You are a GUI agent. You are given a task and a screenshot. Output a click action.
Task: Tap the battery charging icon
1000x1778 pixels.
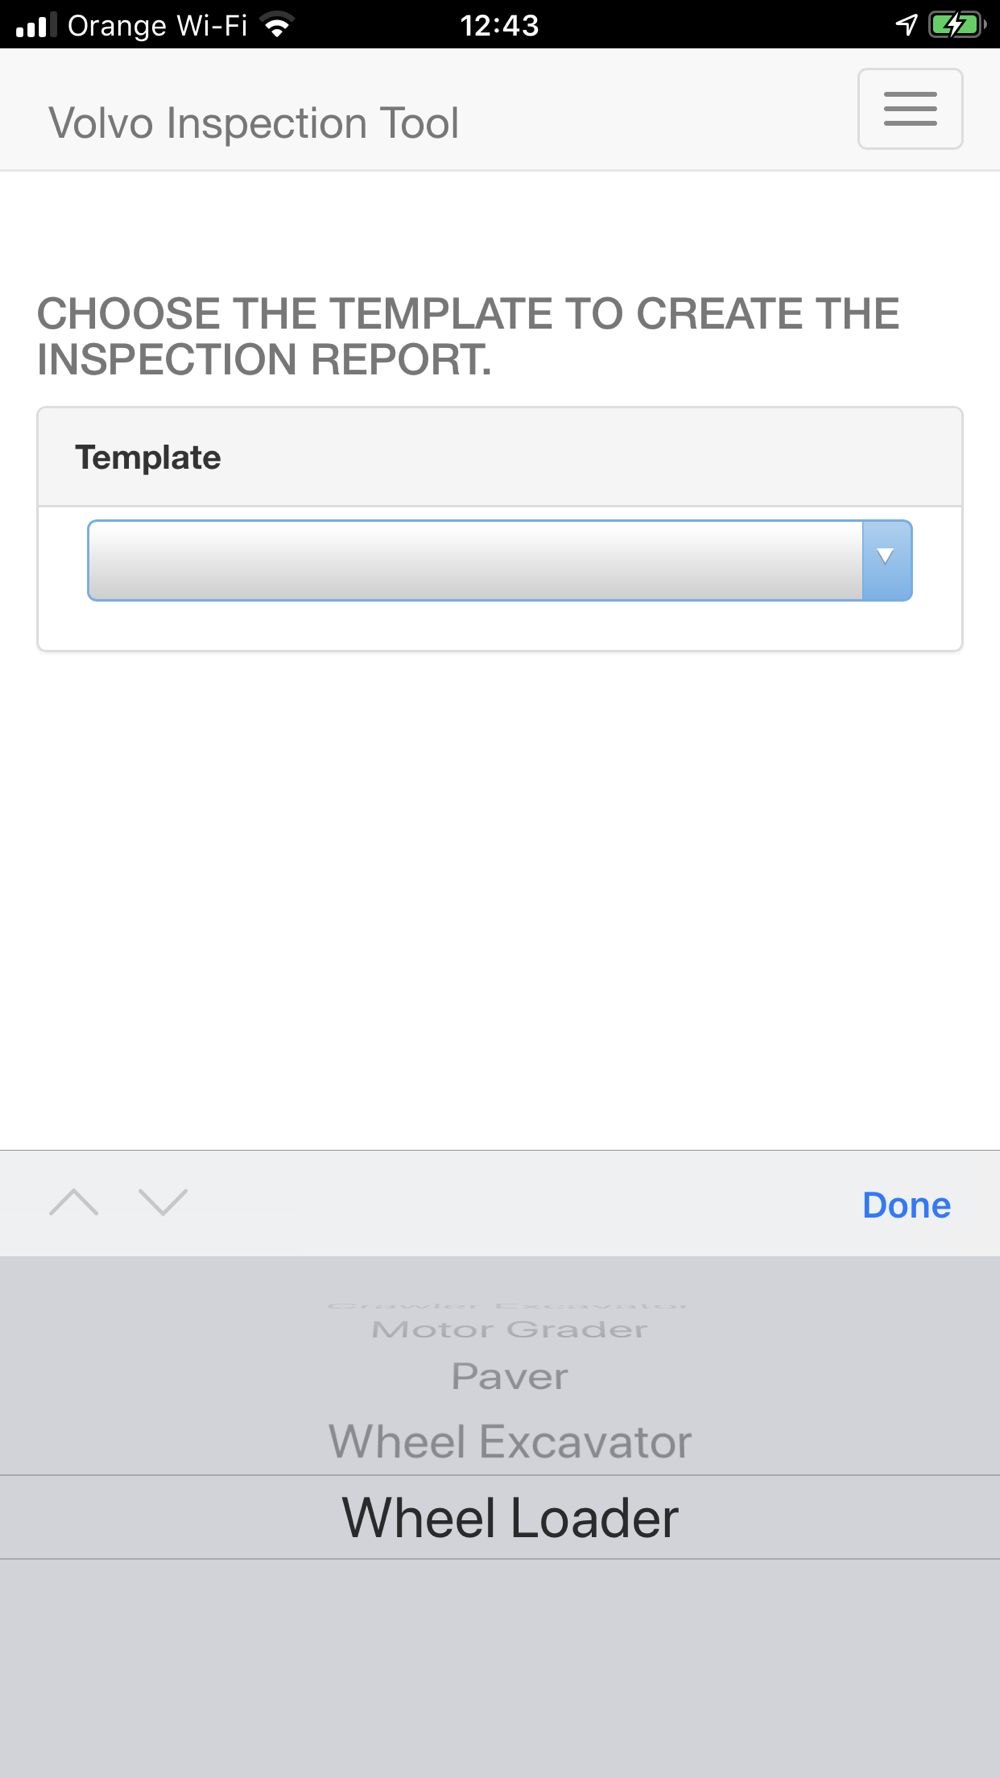(x=956, y=25)
